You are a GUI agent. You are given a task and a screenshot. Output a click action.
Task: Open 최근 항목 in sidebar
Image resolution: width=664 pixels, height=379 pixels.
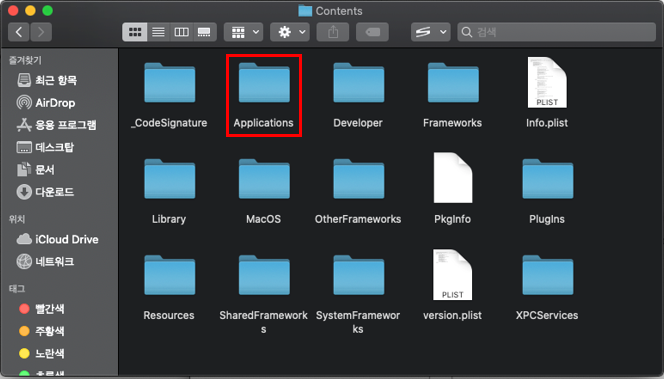pyautogui.click(x=47, y=80)
